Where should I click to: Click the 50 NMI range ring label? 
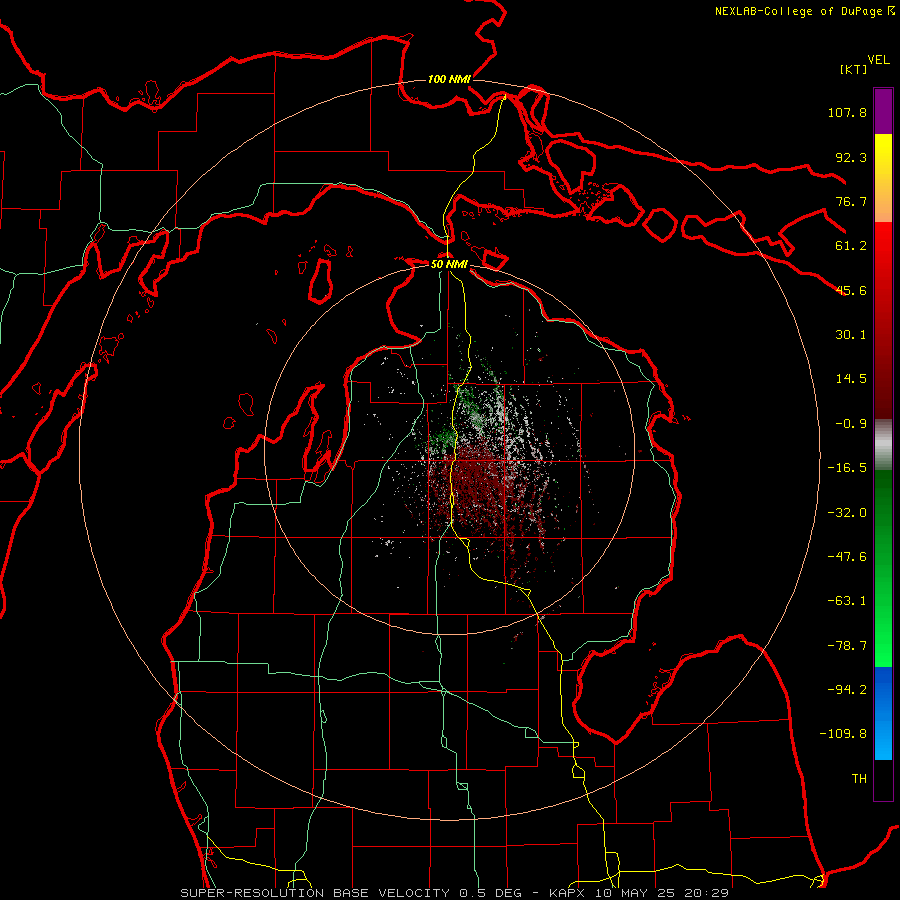pyautogui.click(x=449, y=264)
